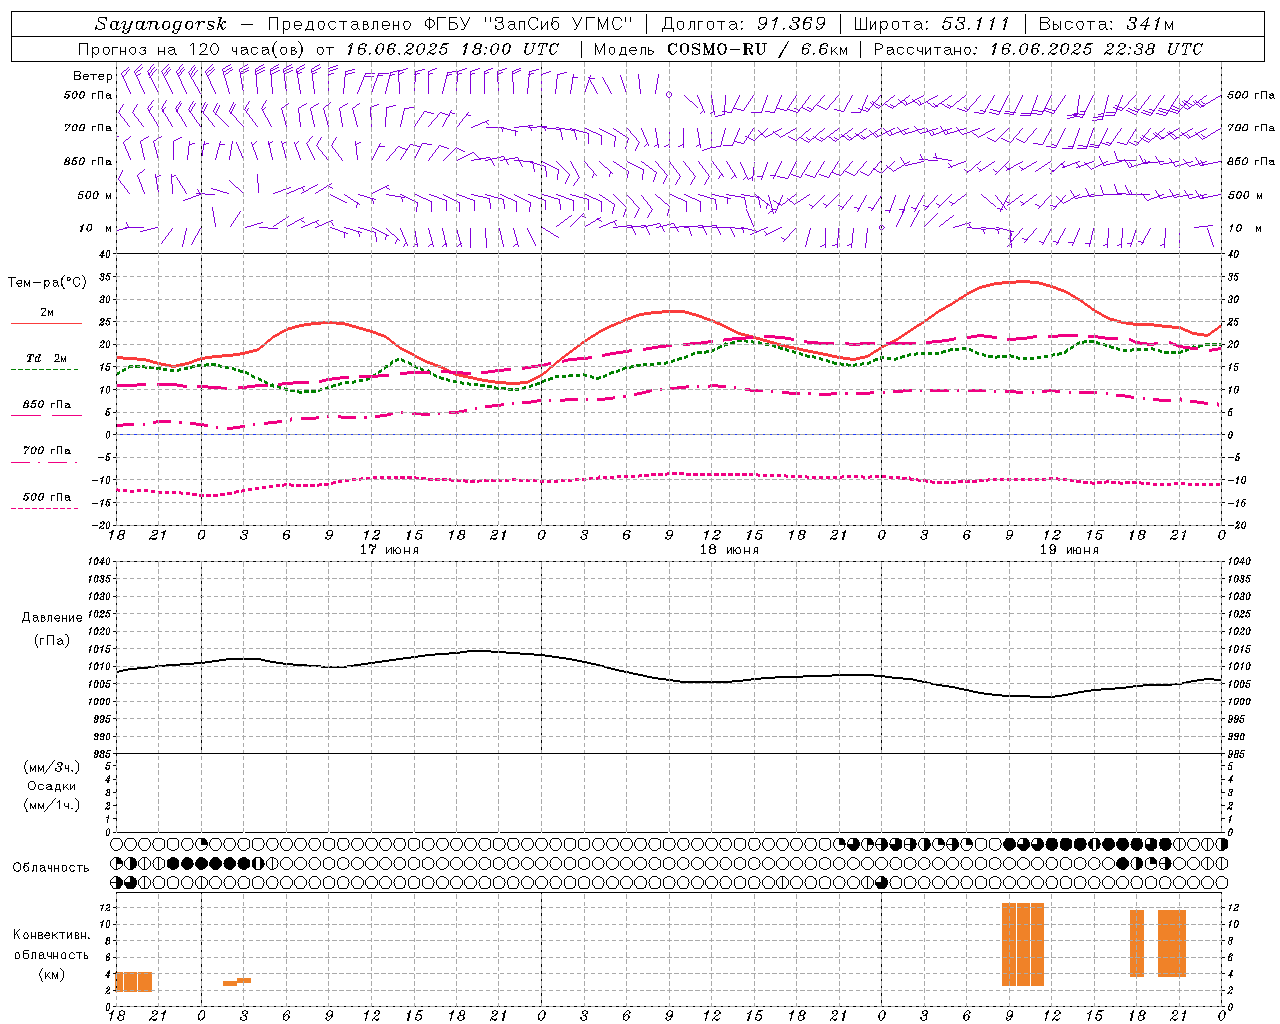
Task: Click the tallest orange convective bar at 9–12h 19 June
Action: point(1023,944)
